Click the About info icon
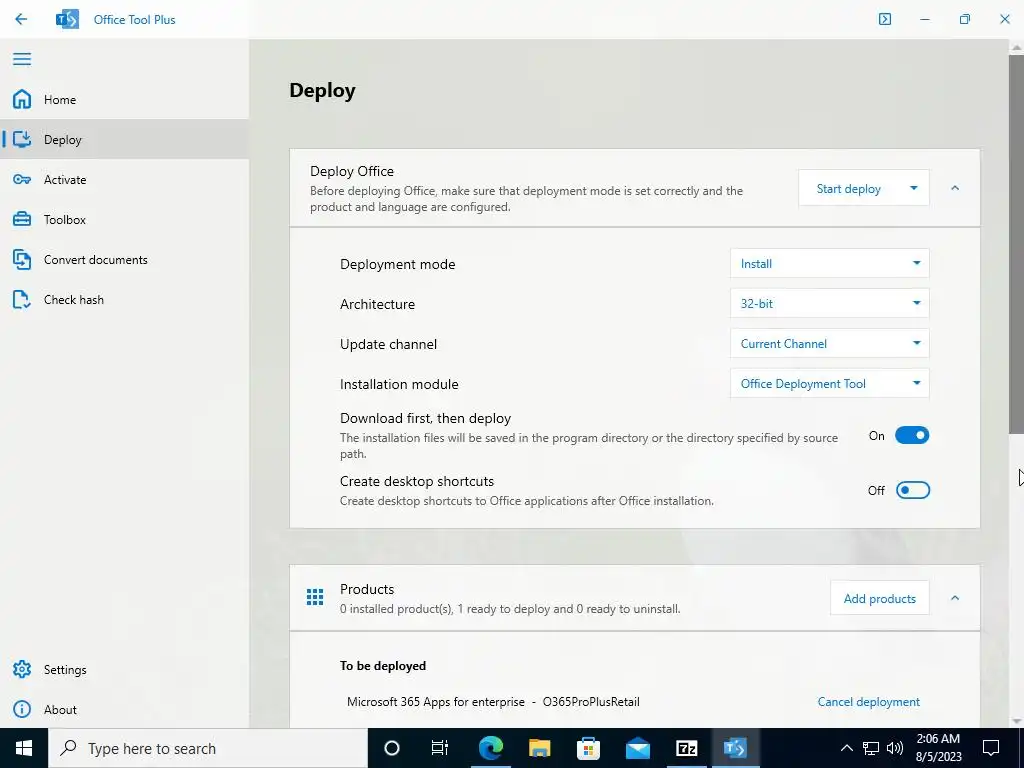This screenshot has height=768, width=1024. pyautogui.click(x=22, y=709)
